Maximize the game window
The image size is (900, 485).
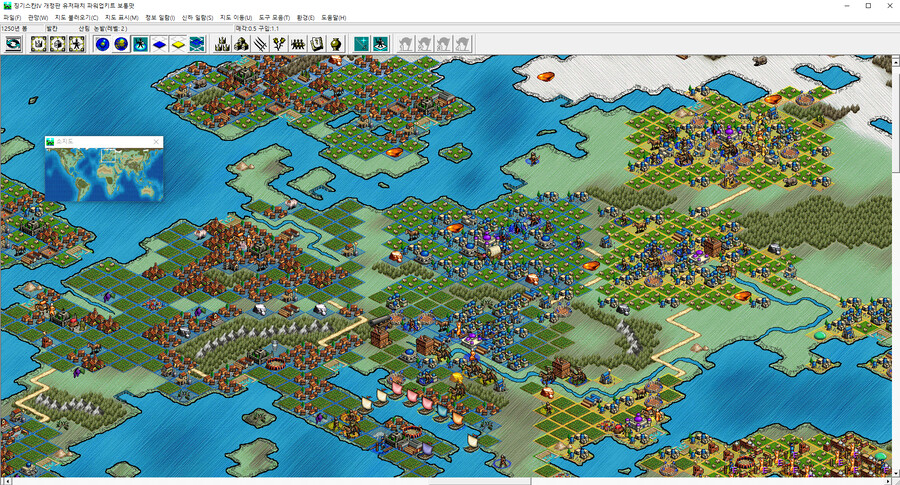[x=868, y=6]
